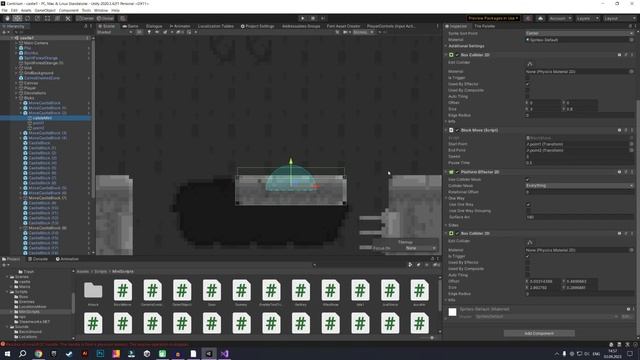Image resolution: width=640 pixels, height=360 pixels.
Task: Open Sprite Sort Point Center dropdown
Action: click(x=580, y=33)
